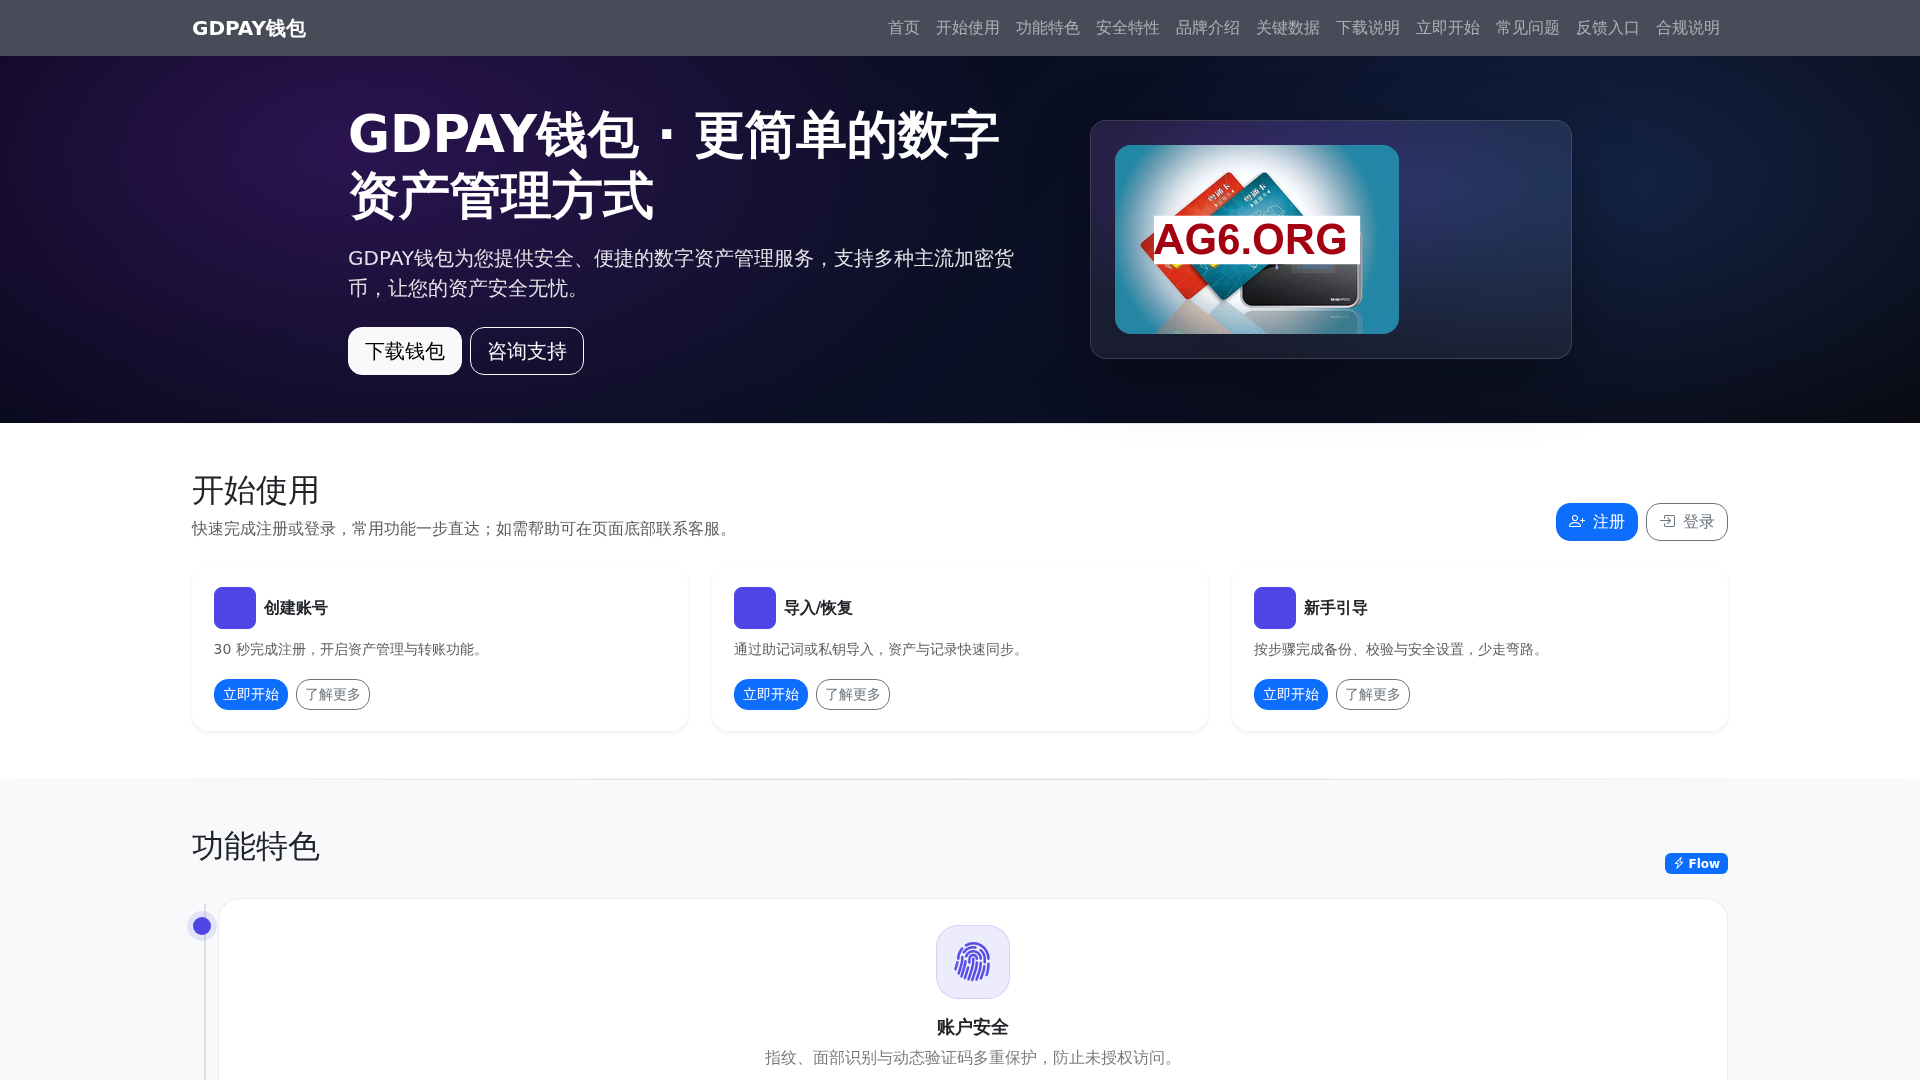Open 常见问题 navigation link
The width and height of the screenshot is (1920, 1080).
pyautogui.click(x=1527, y=28)
